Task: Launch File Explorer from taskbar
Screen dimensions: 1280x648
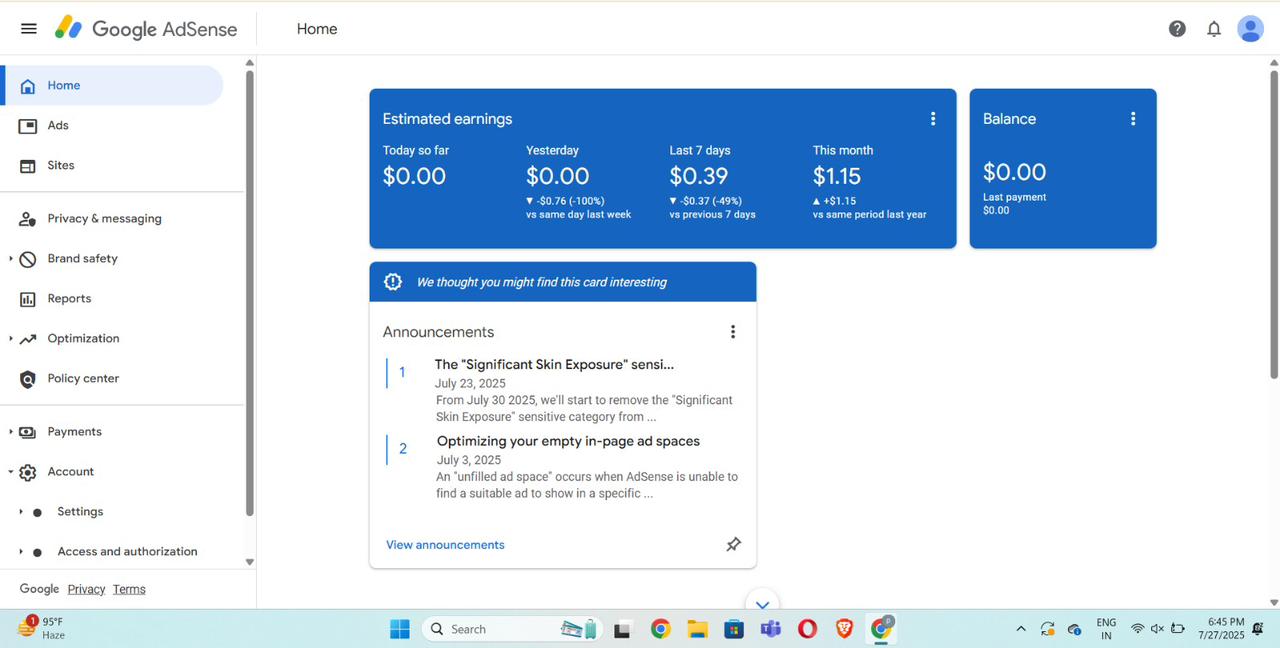Action: (x=697, y=629)
